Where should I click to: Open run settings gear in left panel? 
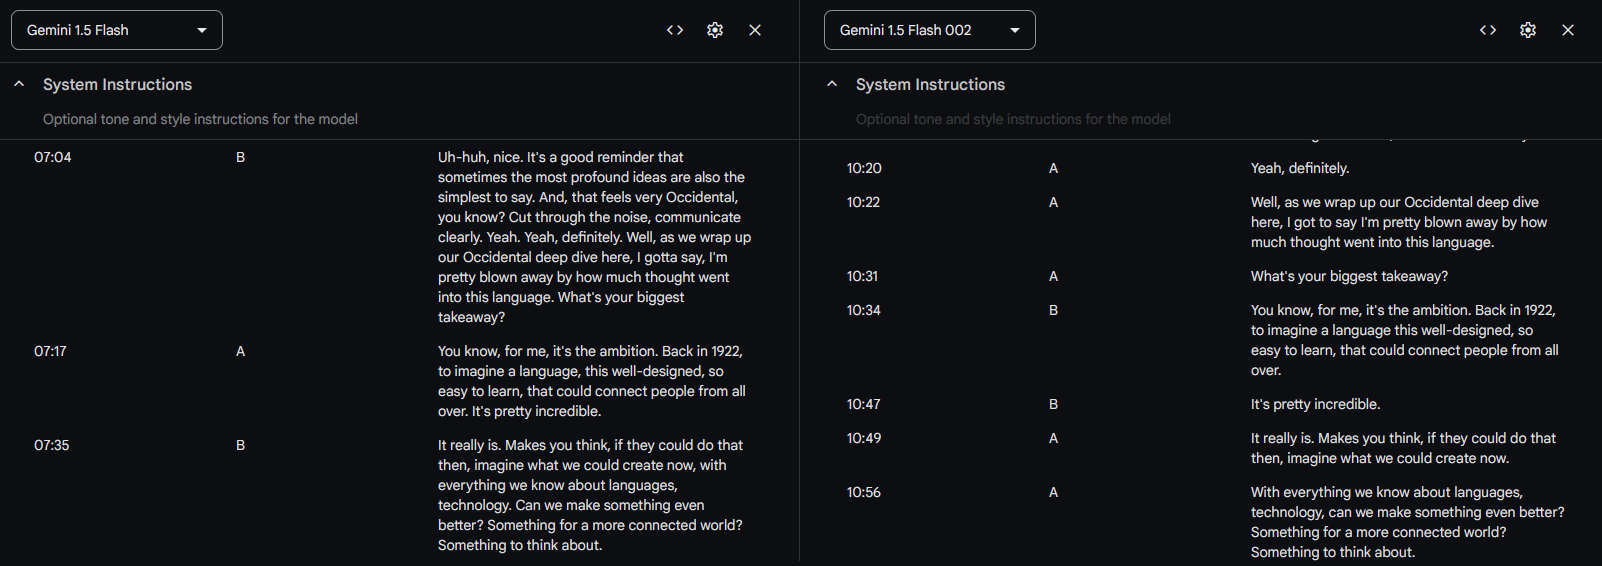tap(715, 30)
